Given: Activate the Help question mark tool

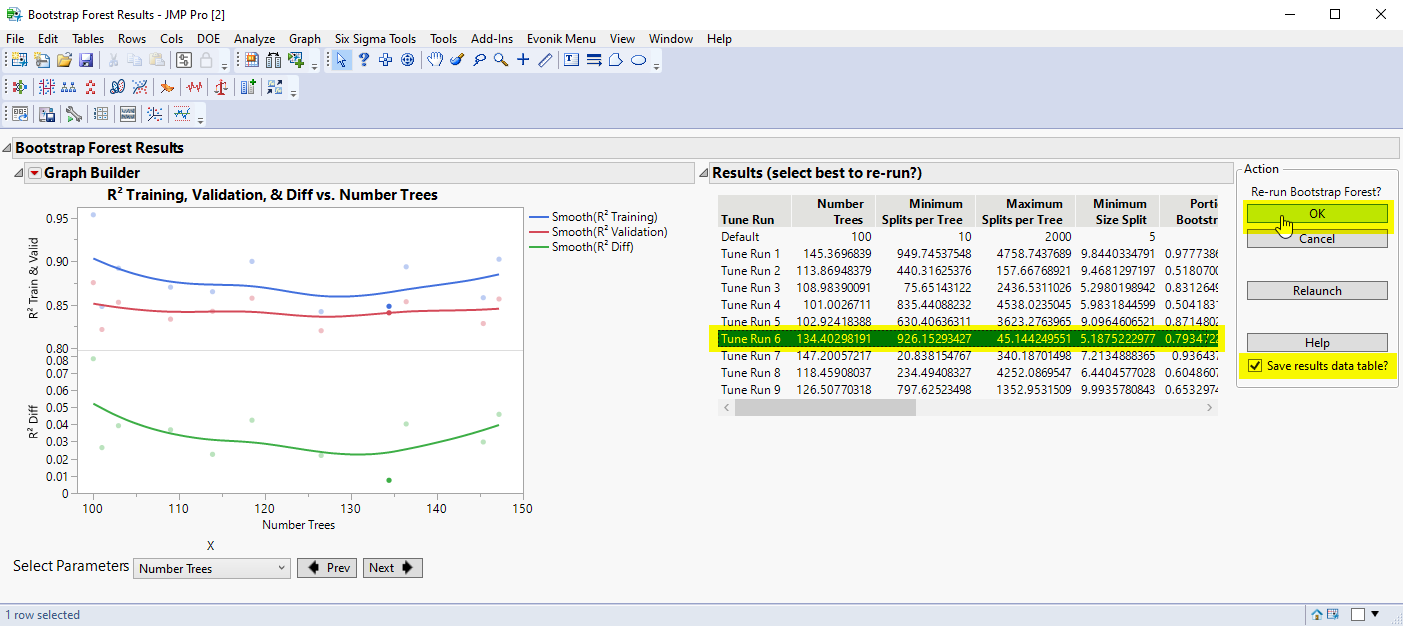Looking at the screenshot, I should [x=363, y=60].
